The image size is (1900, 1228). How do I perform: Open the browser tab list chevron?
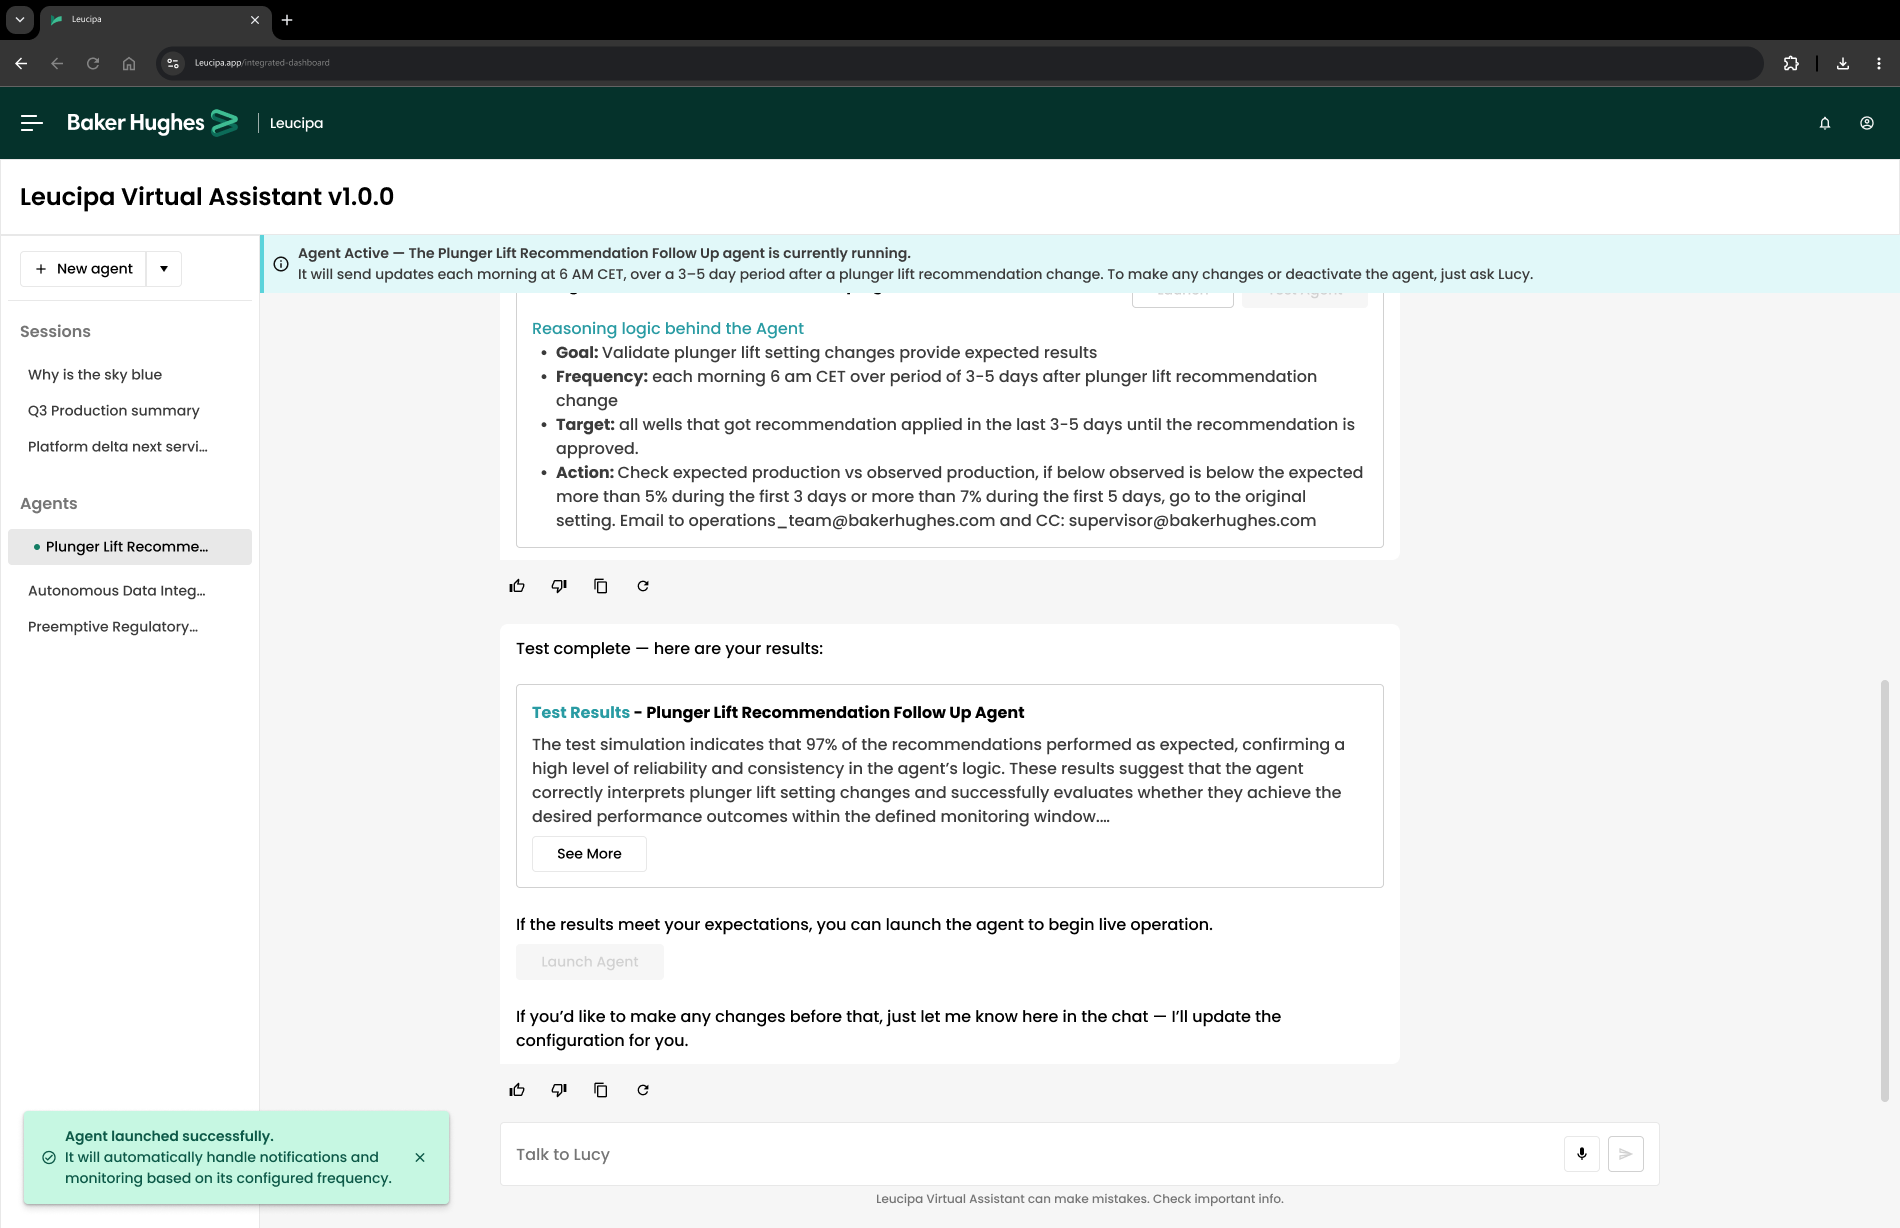tap(19, 20)
